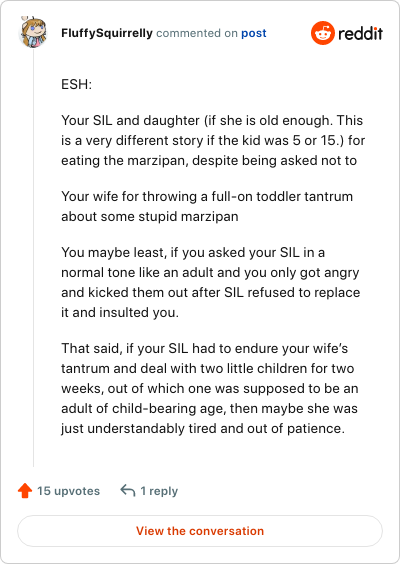This screenshot has width=400, height=564.
Task: Follow the blue "post" link
Action: coord(254,33)
